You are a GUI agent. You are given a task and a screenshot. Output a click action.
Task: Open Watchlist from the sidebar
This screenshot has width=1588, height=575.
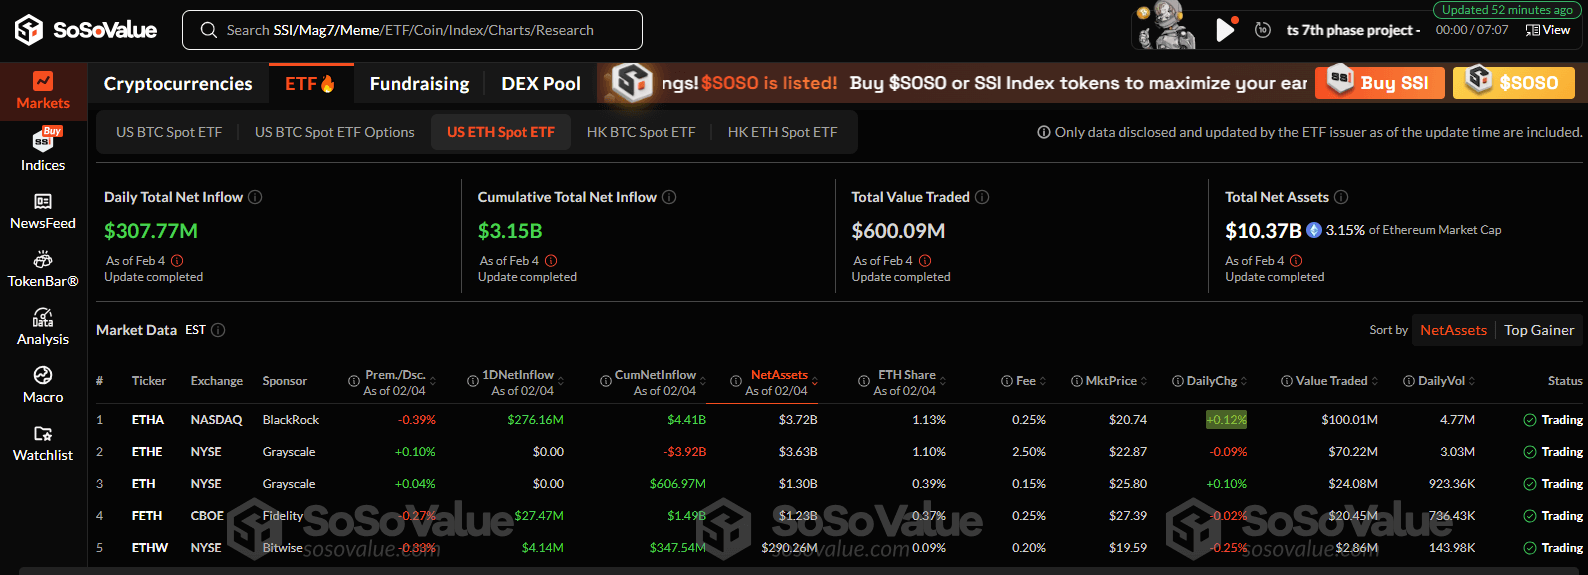click(43, 443)
